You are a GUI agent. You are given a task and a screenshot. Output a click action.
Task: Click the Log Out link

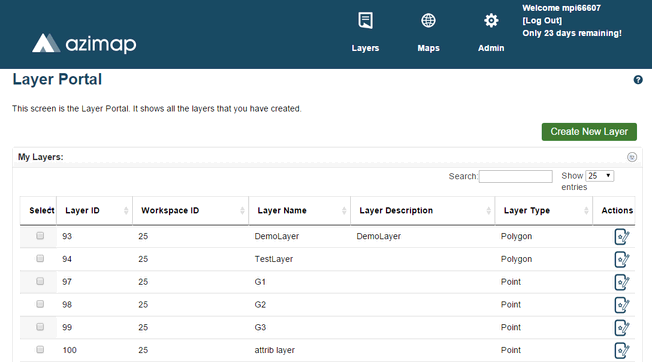pyautogui.click(x=542, y=21)
